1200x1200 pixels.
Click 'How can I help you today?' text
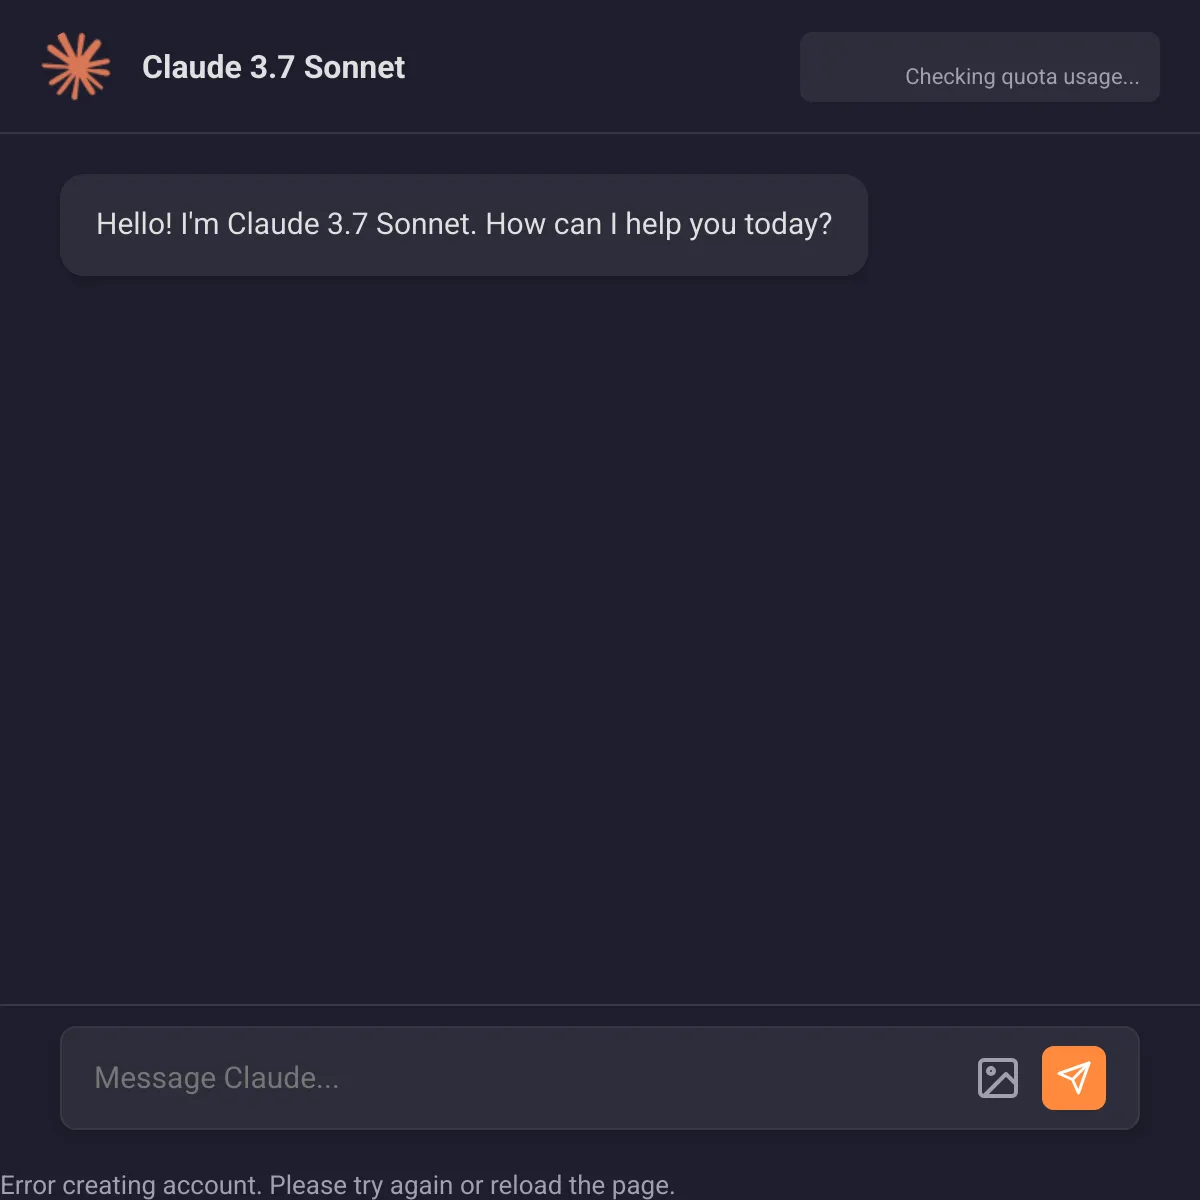[x=659, y=224]
